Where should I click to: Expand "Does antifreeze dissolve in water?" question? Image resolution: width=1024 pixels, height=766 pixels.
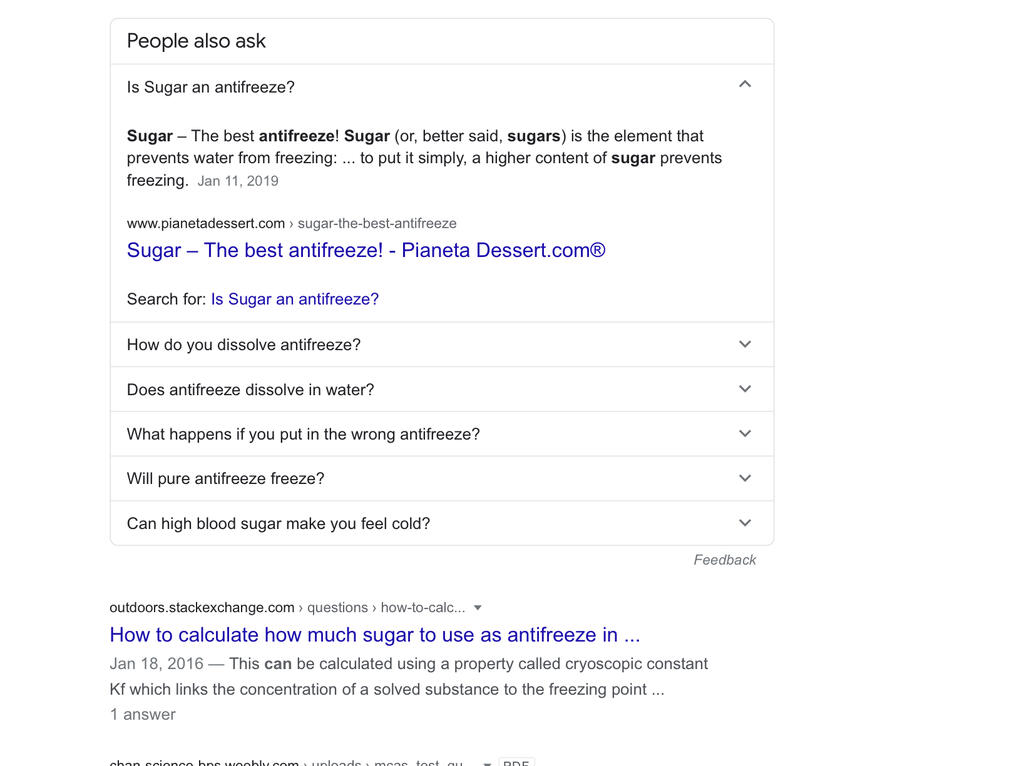(250, 390)
